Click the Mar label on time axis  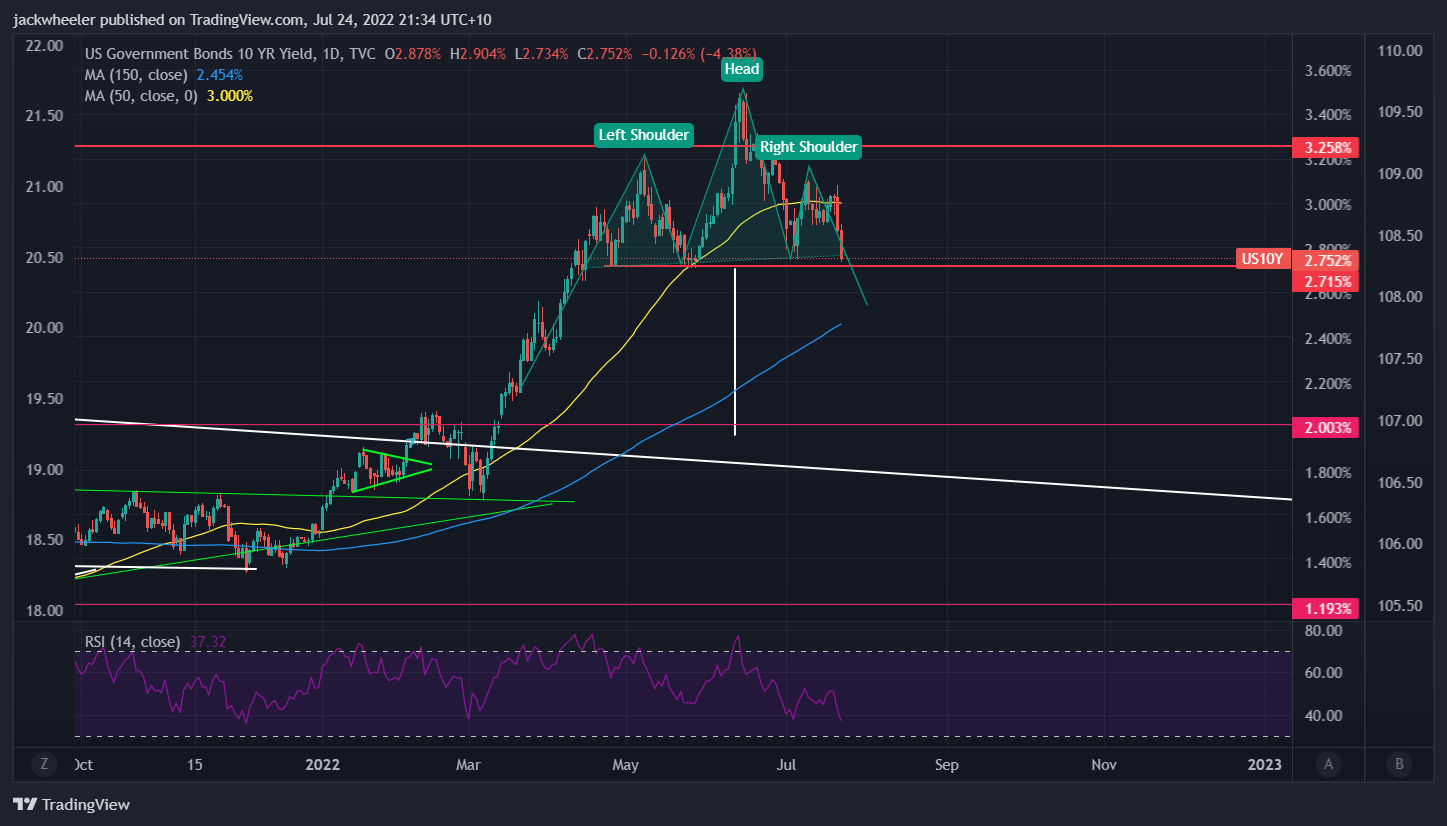point(469,765)
